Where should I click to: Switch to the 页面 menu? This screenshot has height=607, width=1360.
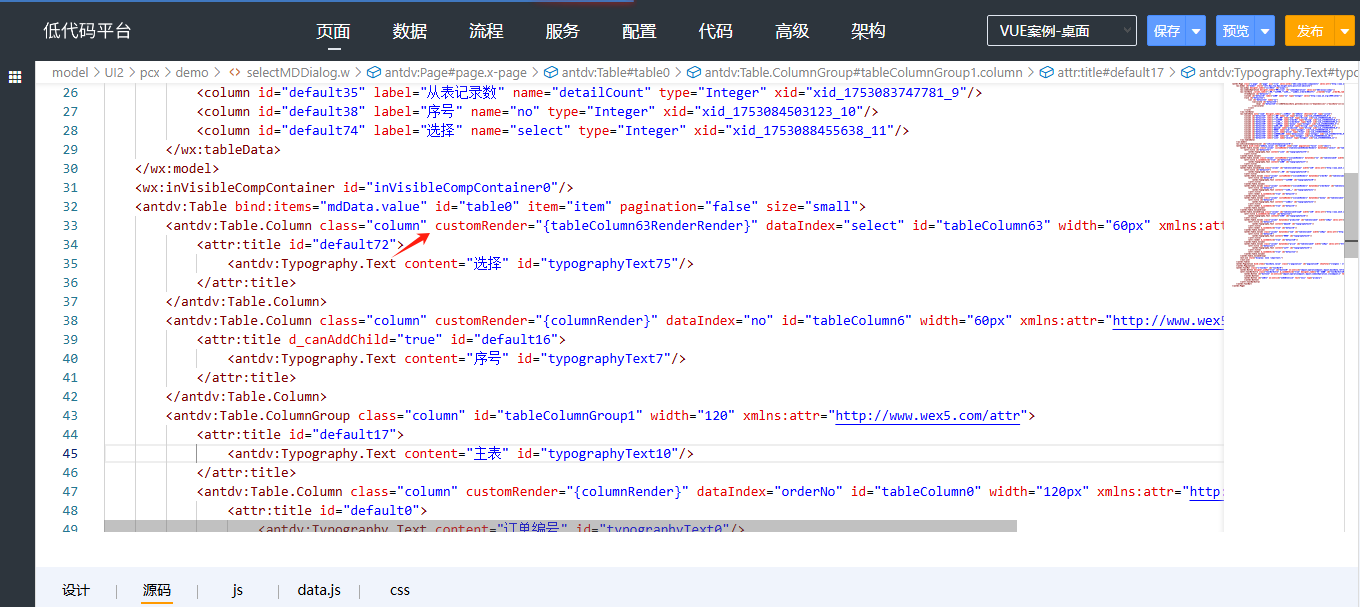tap(333, 31)
